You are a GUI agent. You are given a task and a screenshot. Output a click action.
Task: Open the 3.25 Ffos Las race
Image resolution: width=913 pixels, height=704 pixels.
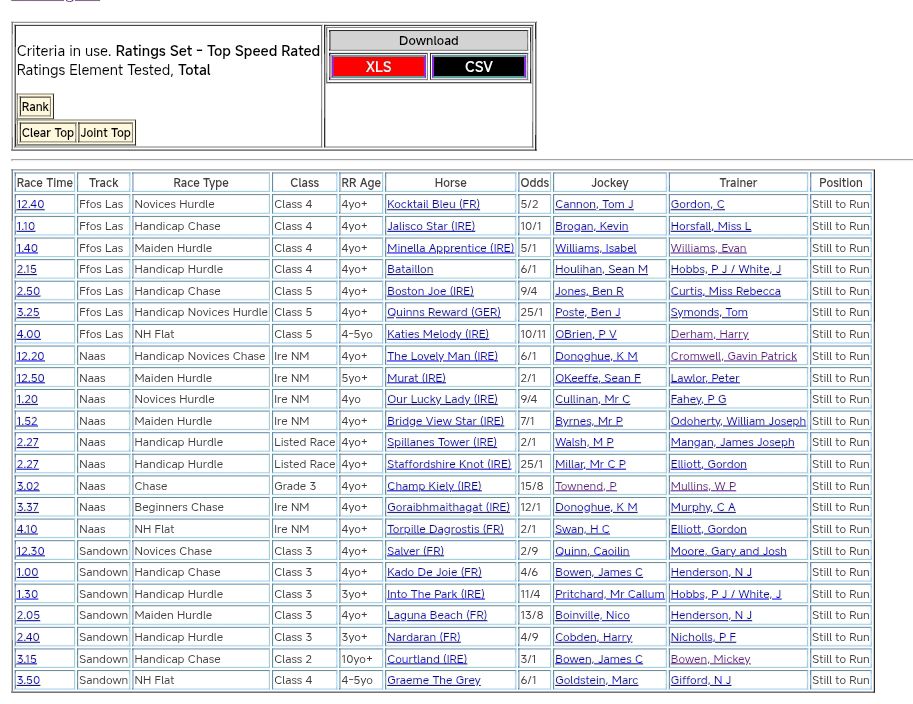pyautogui.click(x=27, y=313)
